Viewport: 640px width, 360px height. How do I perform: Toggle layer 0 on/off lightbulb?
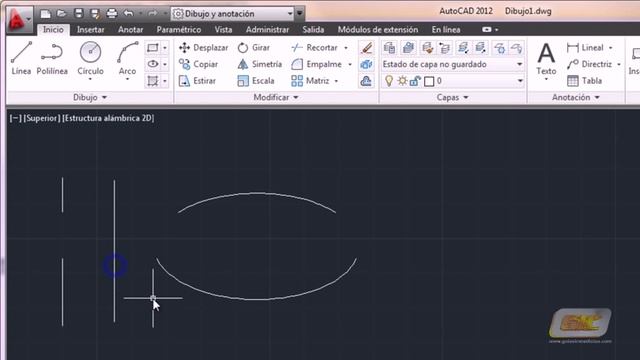point(389,81)
